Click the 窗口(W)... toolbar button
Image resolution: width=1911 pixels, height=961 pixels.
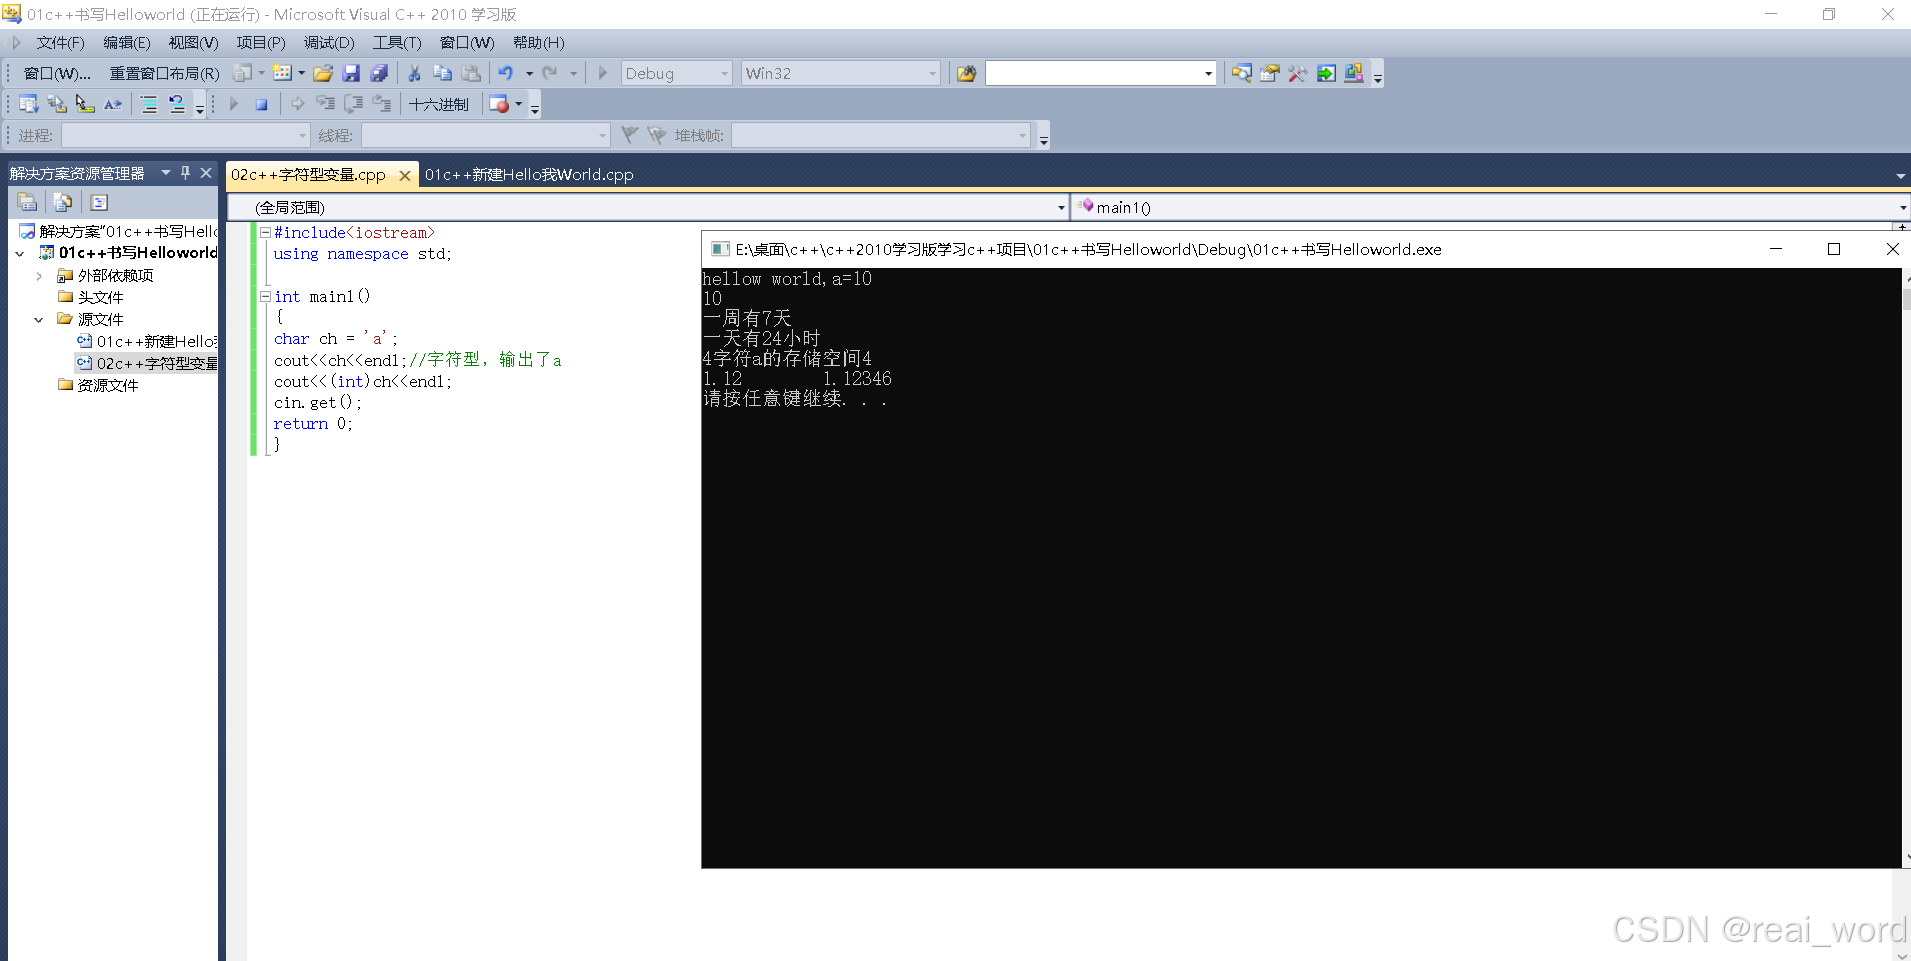[57, 72]
